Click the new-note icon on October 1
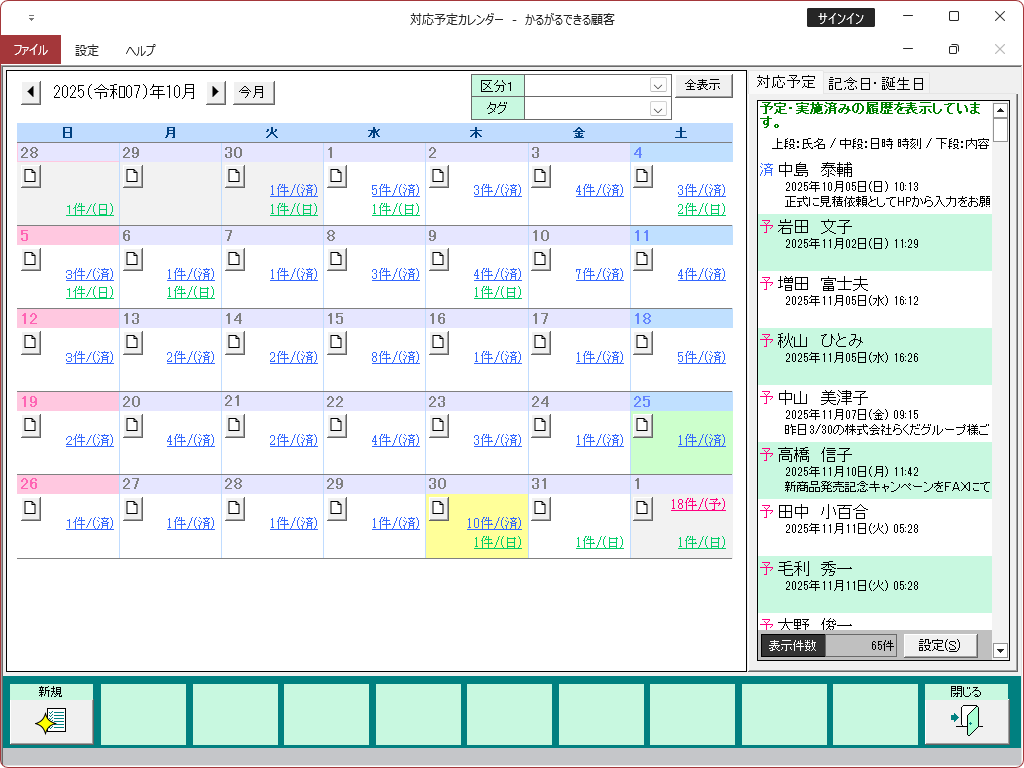Image resolution: width=1024 pixels, height=768 pixels. point(337,177)
